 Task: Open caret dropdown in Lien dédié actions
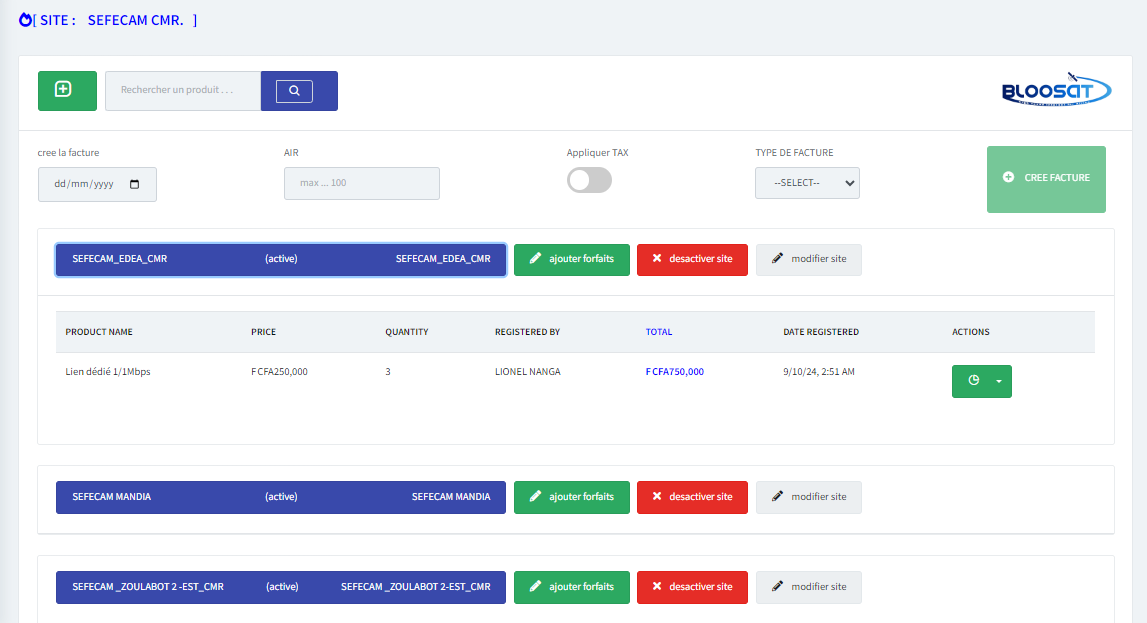[x=999, y=381]
